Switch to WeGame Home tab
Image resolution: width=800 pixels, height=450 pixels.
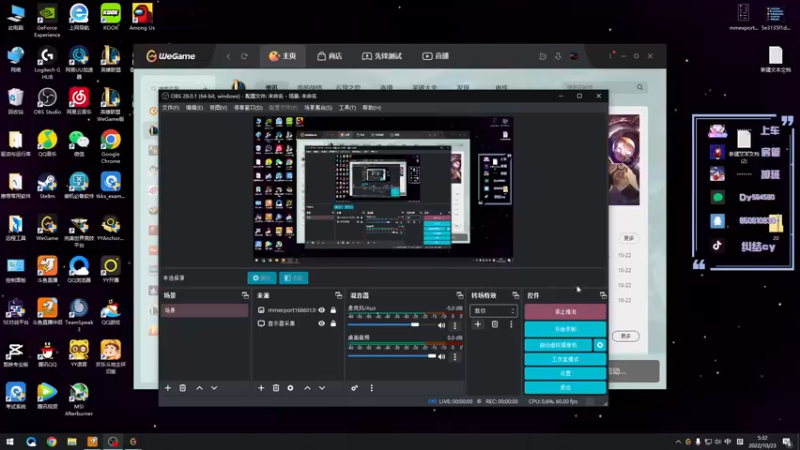[x=283, y=56]
